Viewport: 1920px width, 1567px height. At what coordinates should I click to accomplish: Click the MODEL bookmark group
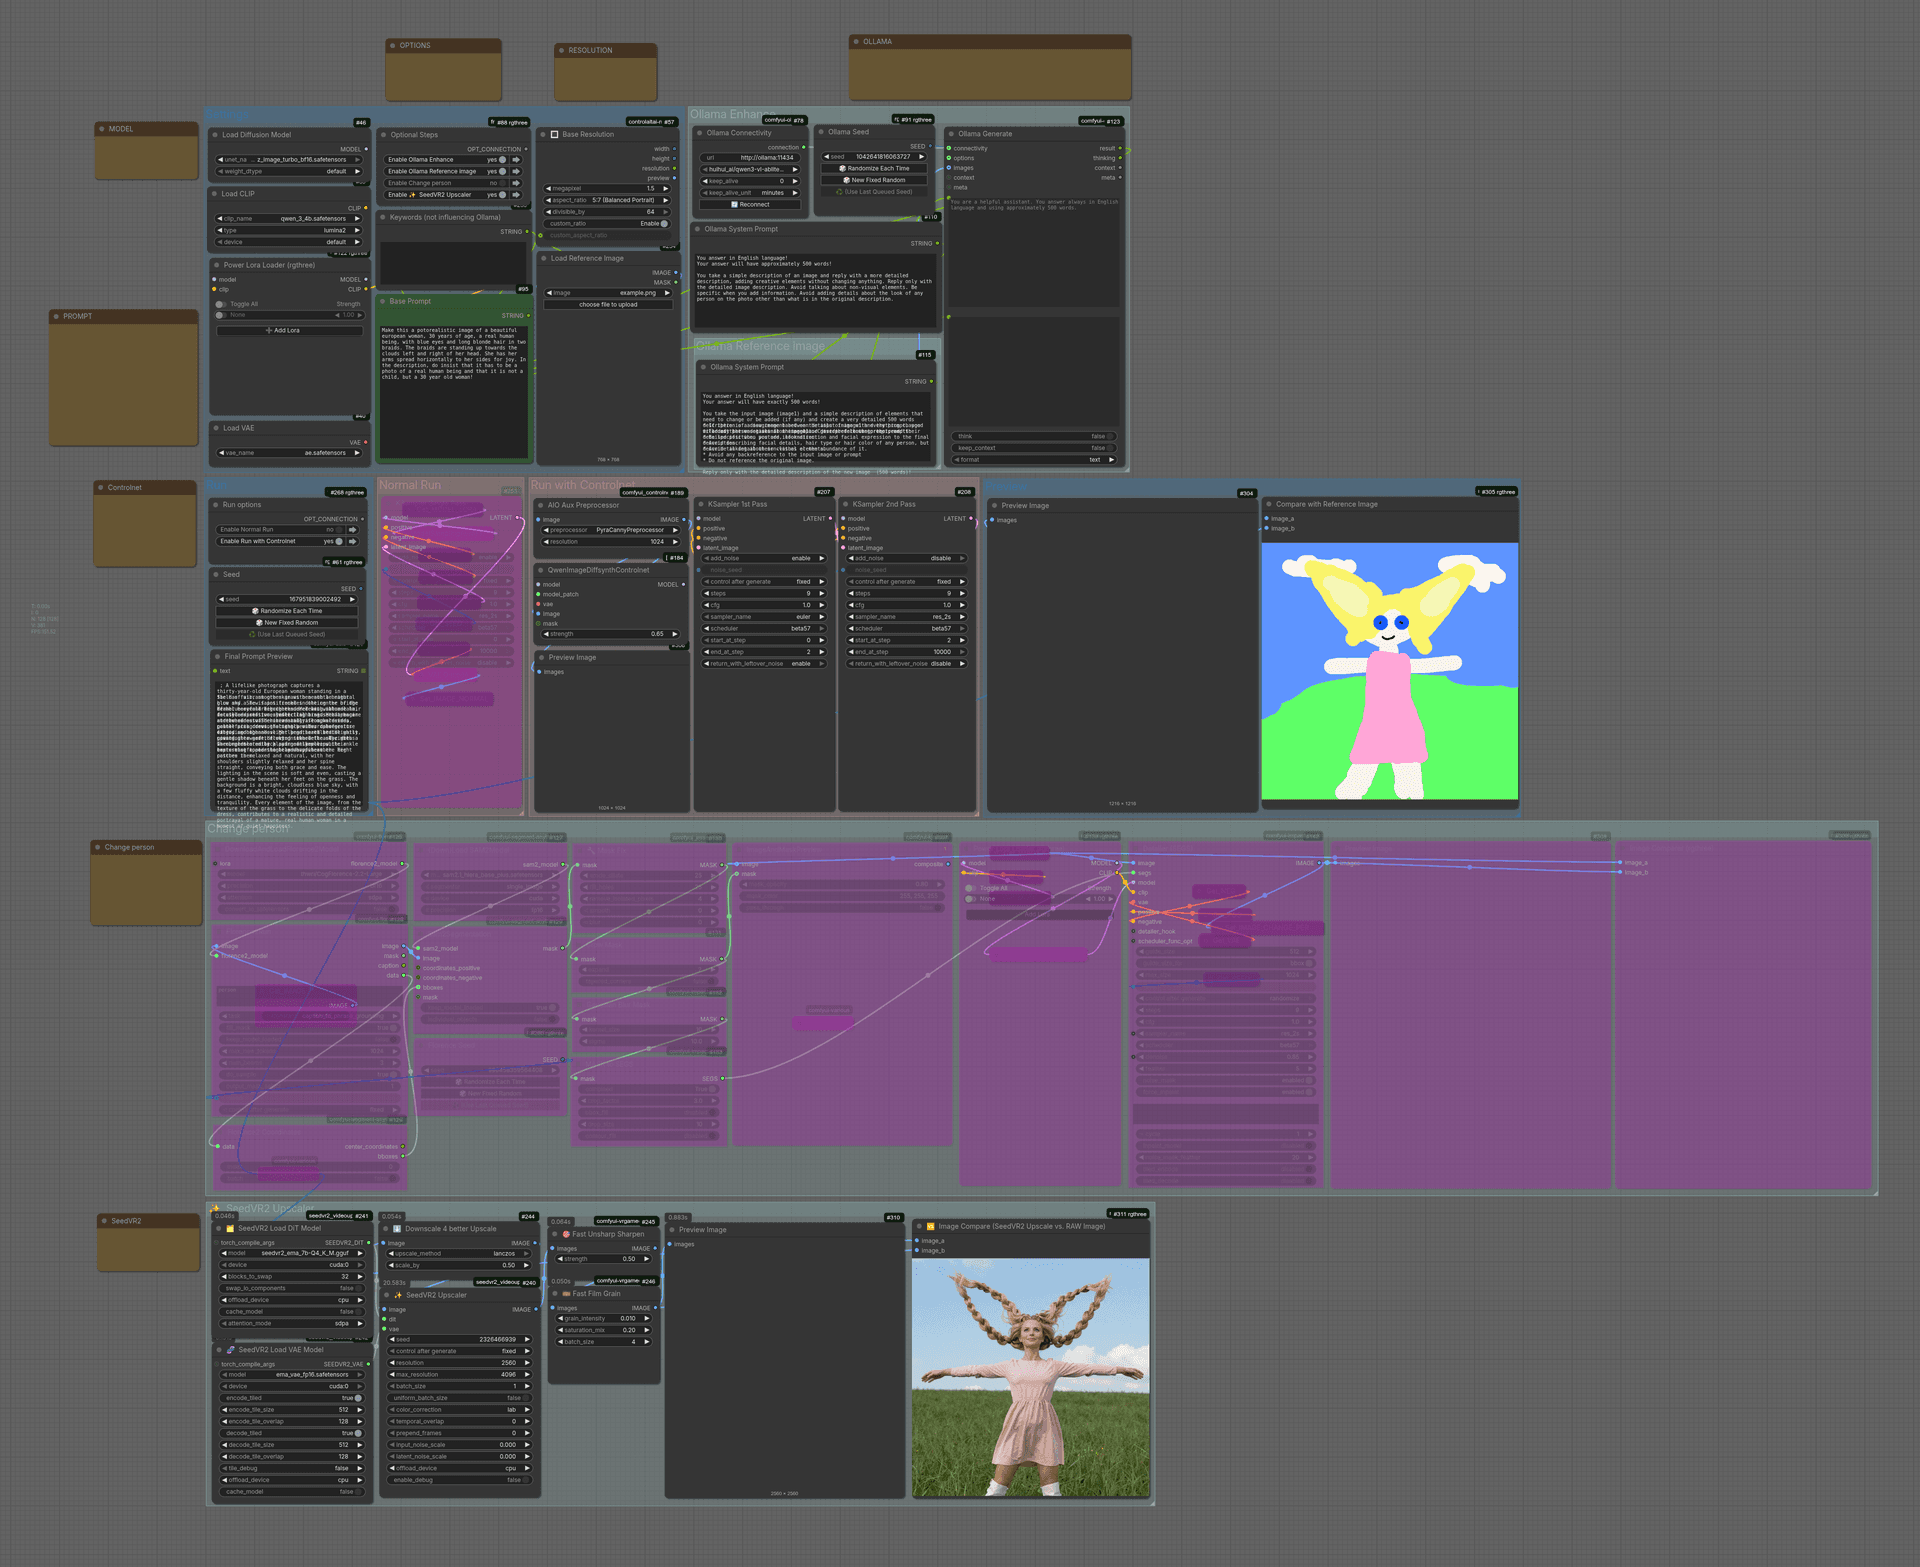point(147,151)
